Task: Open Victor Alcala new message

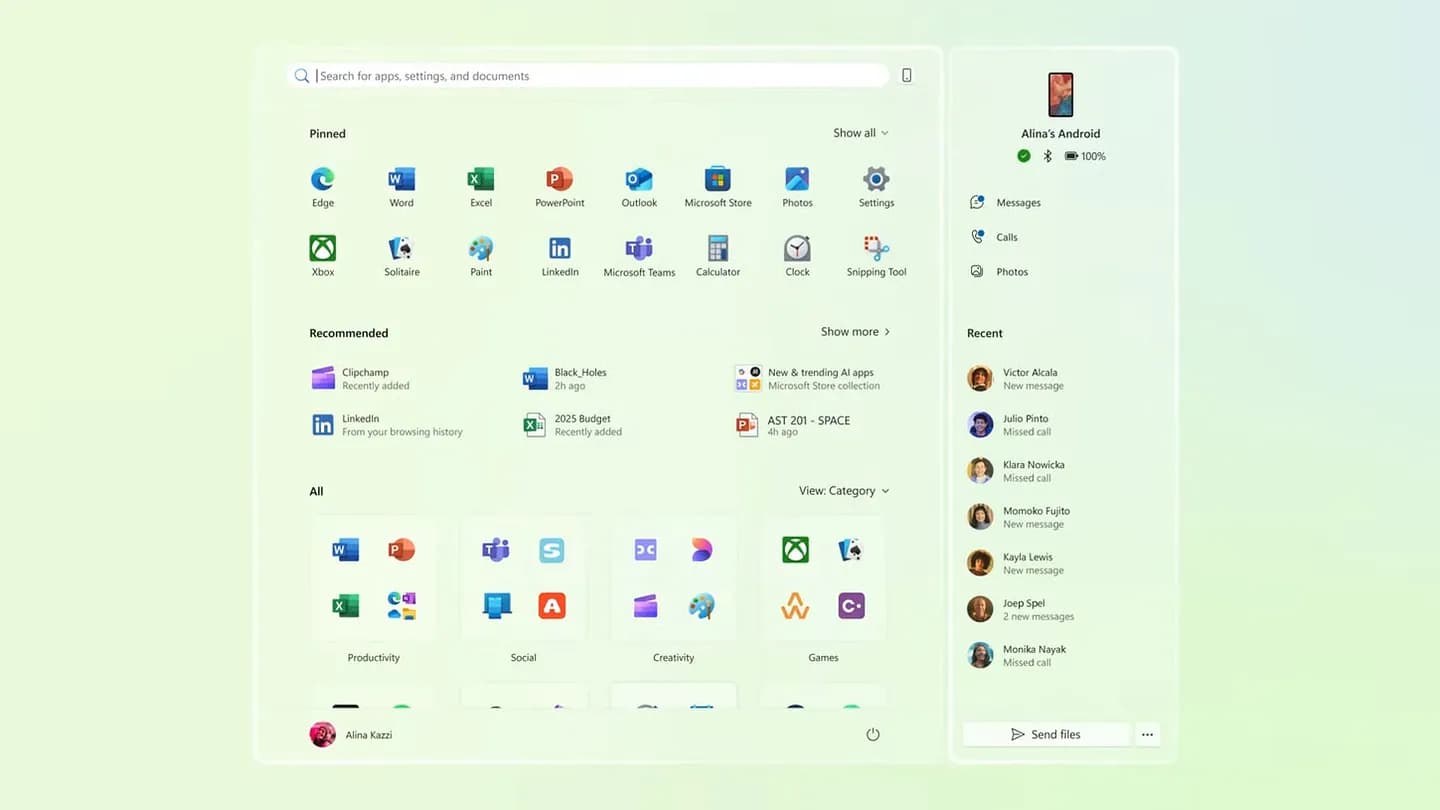Action: pyautogui.click(x=1015, y=379)
